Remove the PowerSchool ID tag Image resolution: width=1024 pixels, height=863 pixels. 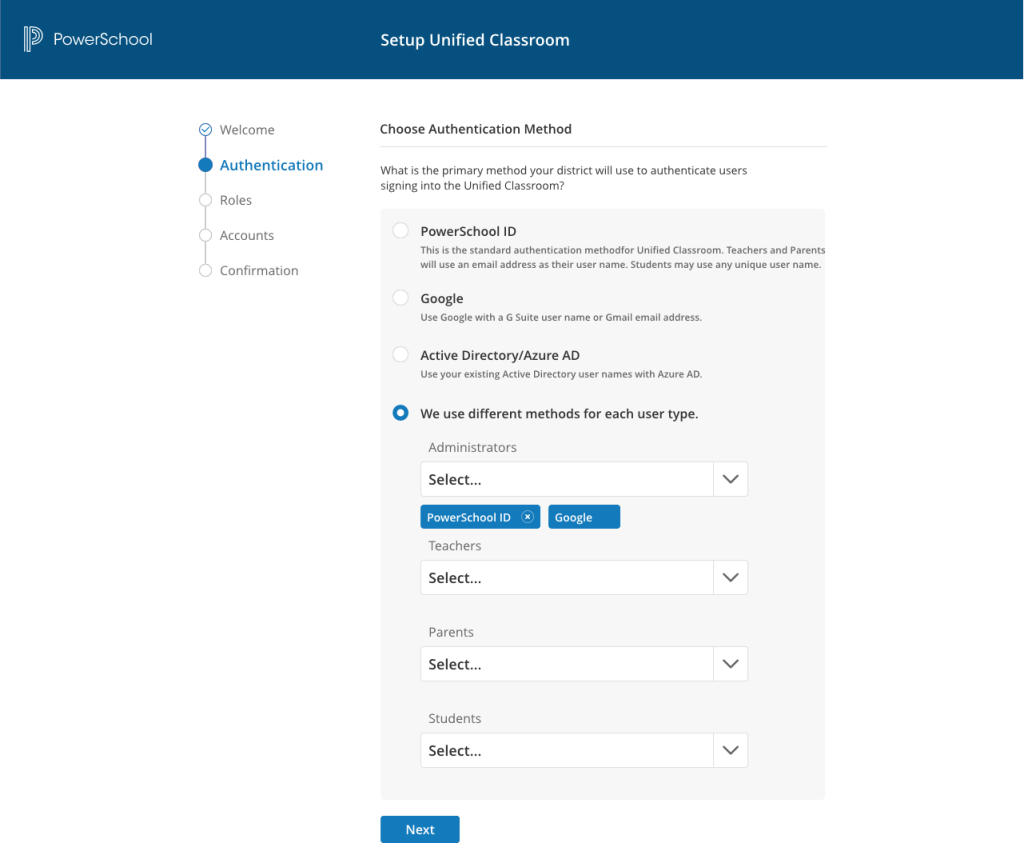pyautogui.click(x=528, y=517)
